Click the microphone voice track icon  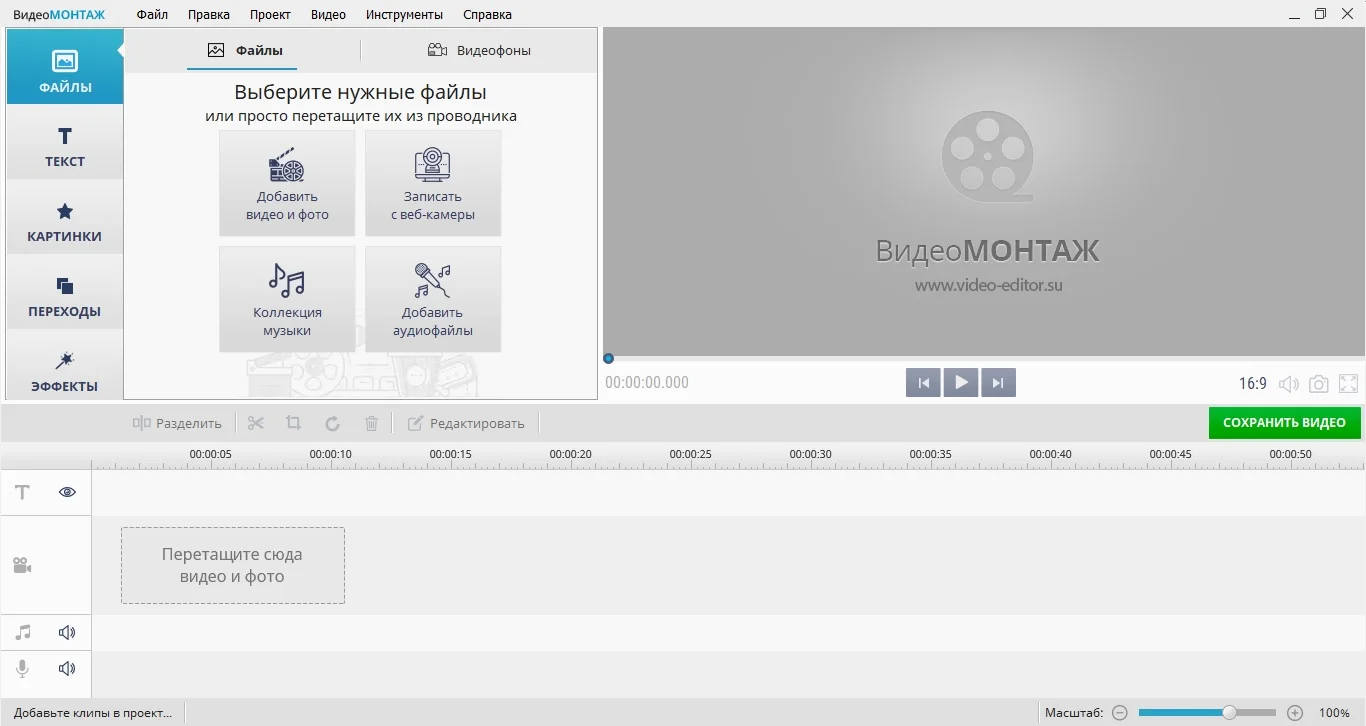[22, 669]
